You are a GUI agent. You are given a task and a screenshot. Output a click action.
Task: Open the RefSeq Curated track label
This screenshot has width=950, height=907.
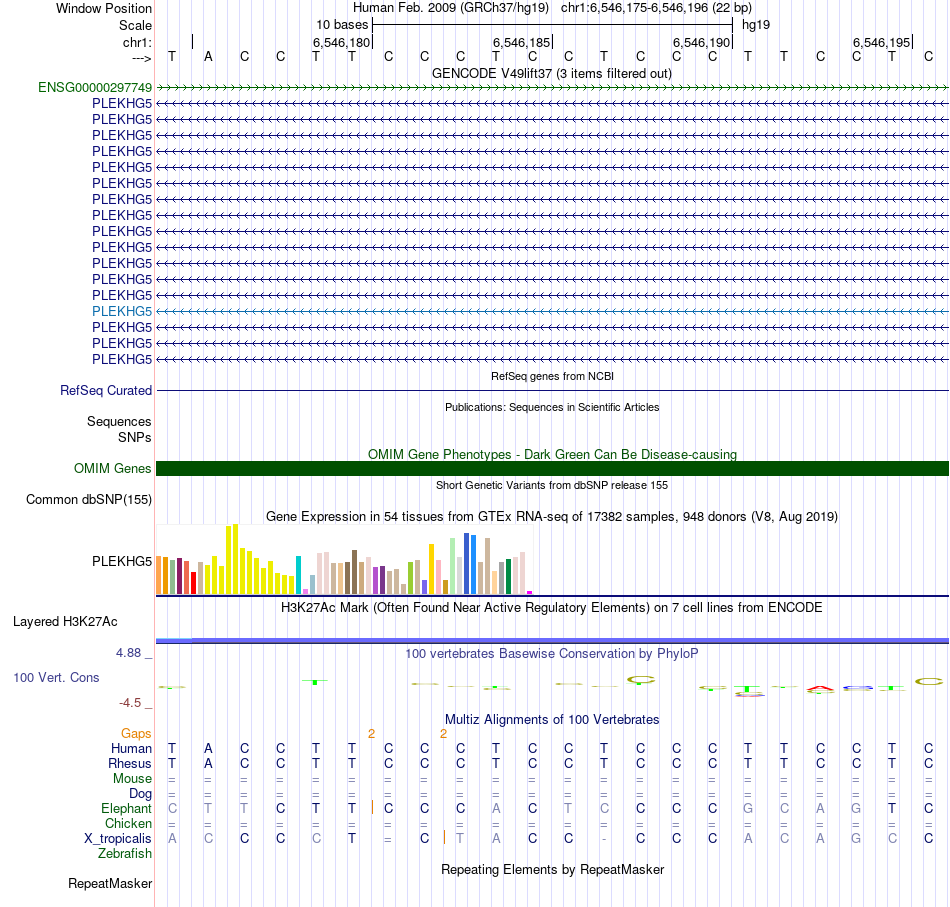(x=105, y=391)
